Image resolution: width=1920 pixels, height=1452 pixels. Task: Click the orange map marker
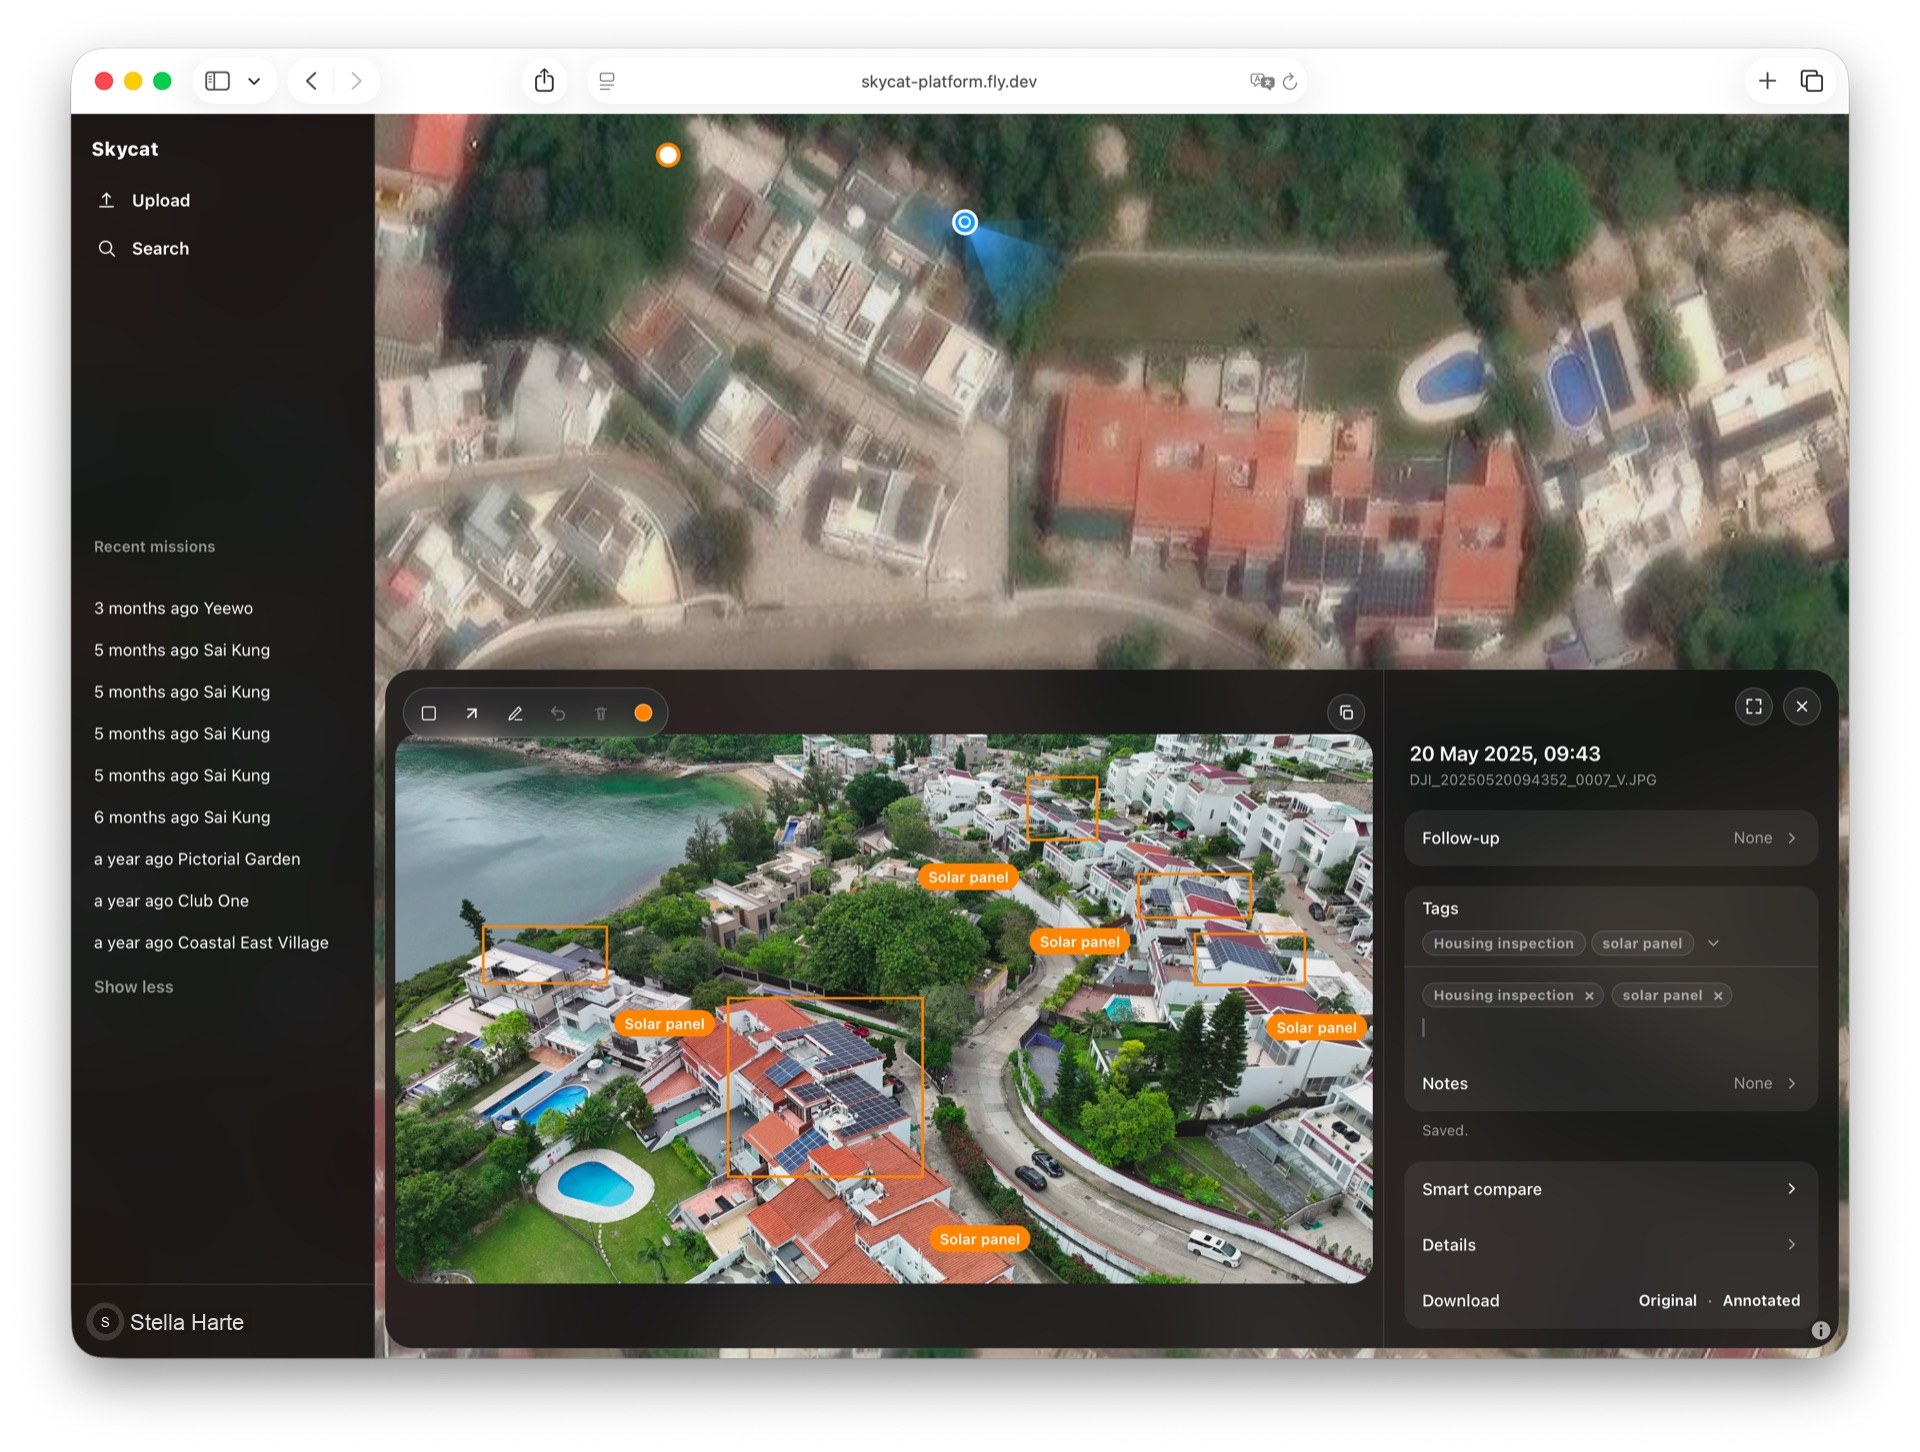tap(668, 155)
